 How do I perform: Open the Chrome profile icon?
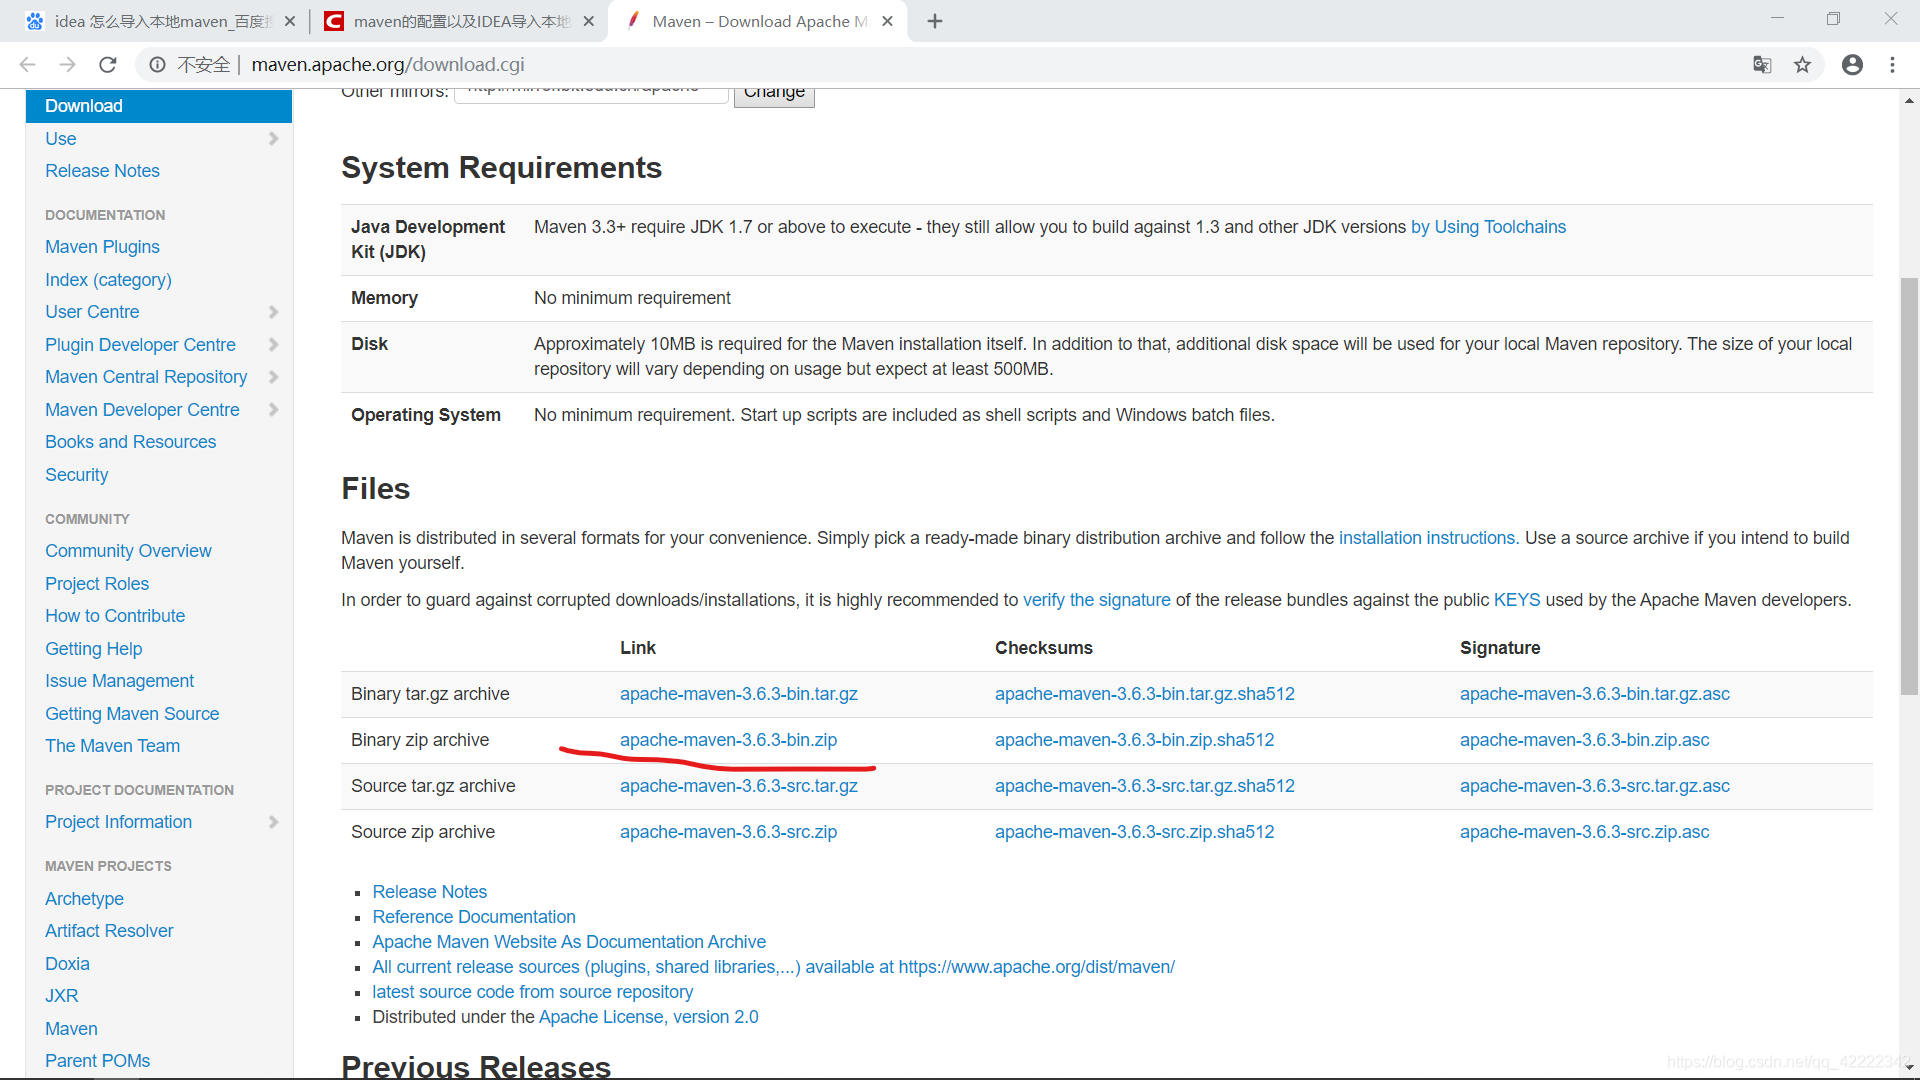coord(1852,65)
